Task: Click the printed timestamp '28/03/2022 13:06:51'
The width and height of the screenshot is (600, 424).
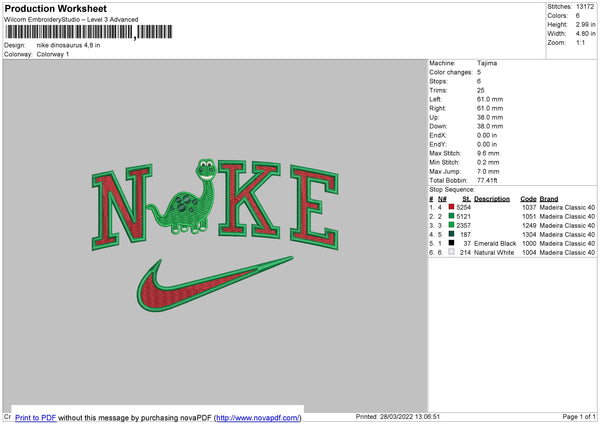Action: [x=410, y=417]
